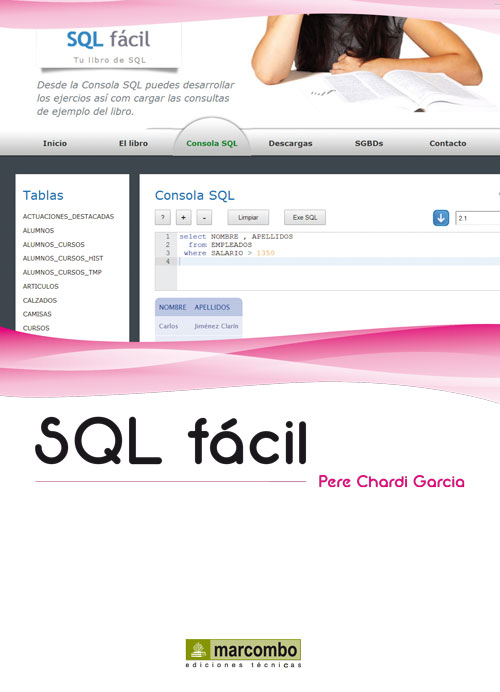Select table CURSOS
The height and width of the screenshot is (692, 500).
coord(36,328)
